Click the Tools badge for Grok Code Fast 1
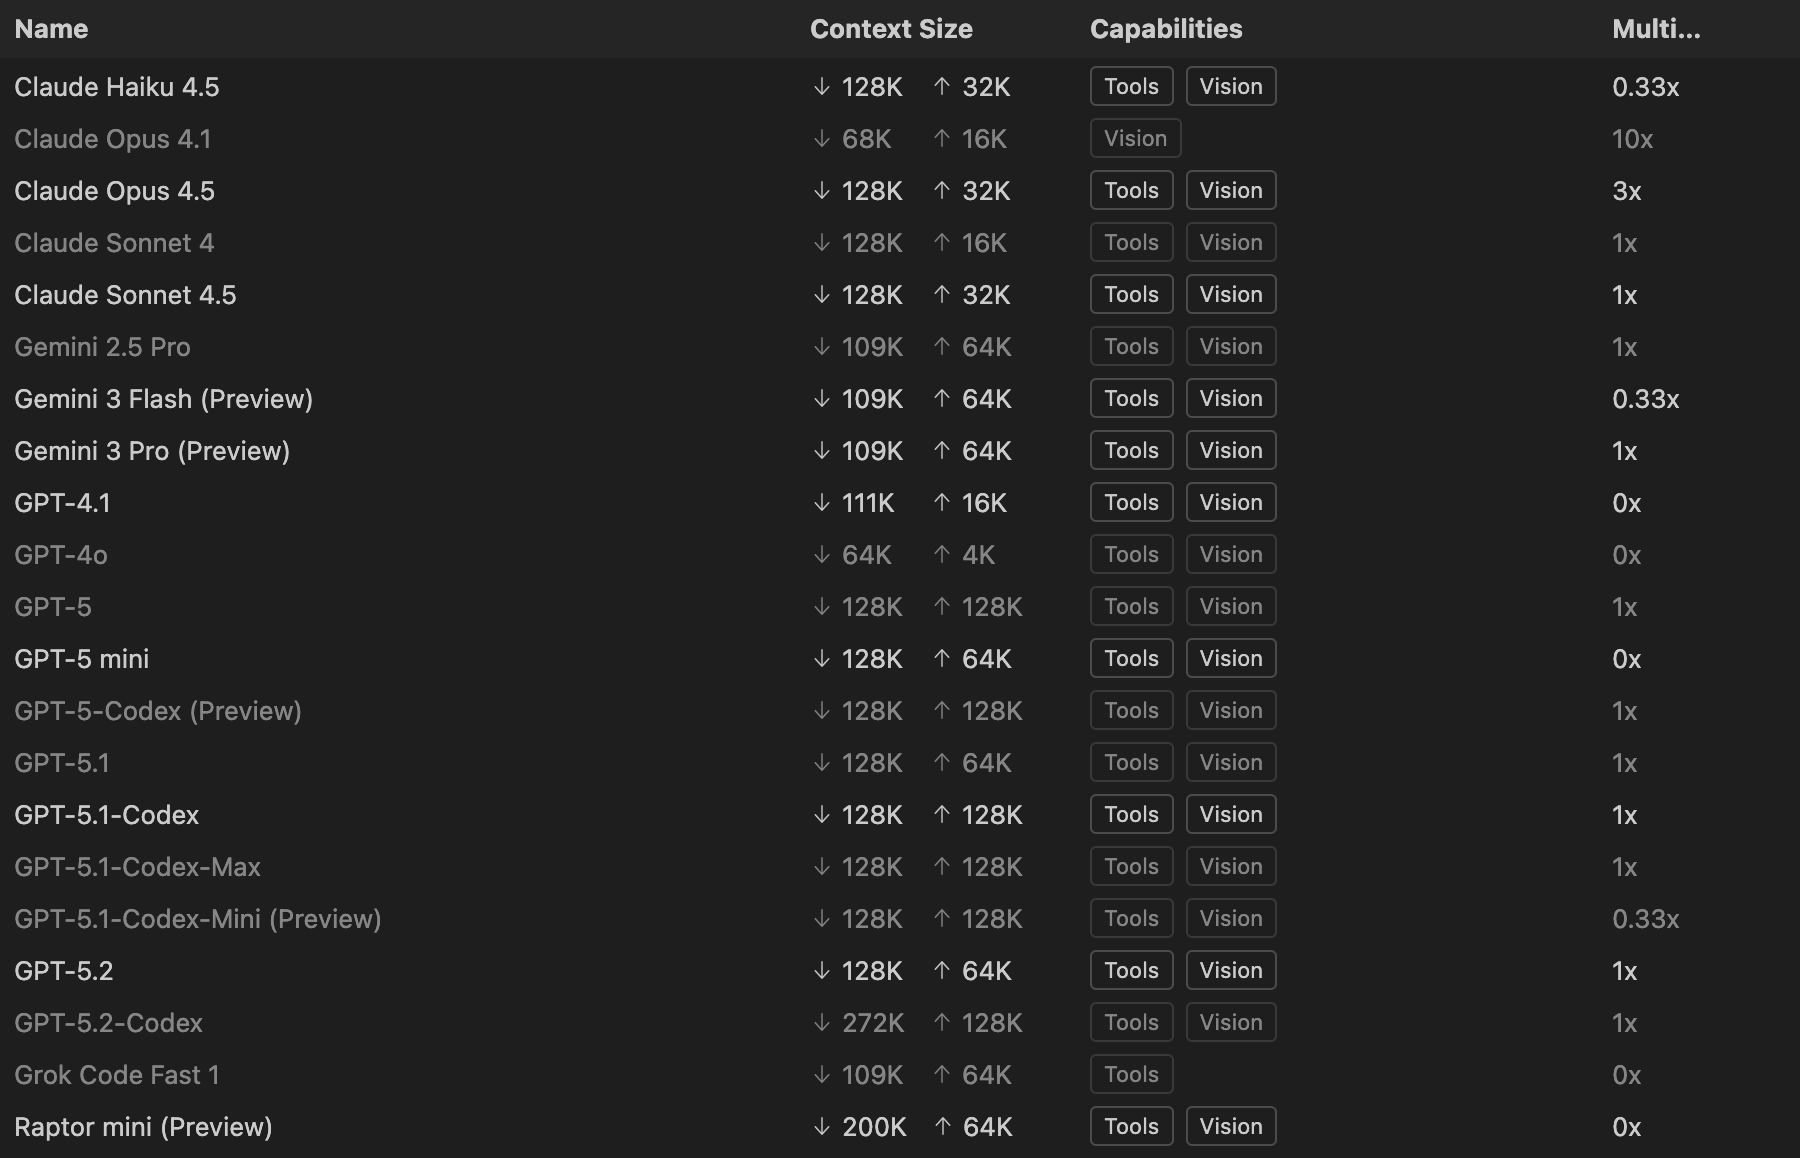1800x1158 pixels. [x=1131, y=1075]
